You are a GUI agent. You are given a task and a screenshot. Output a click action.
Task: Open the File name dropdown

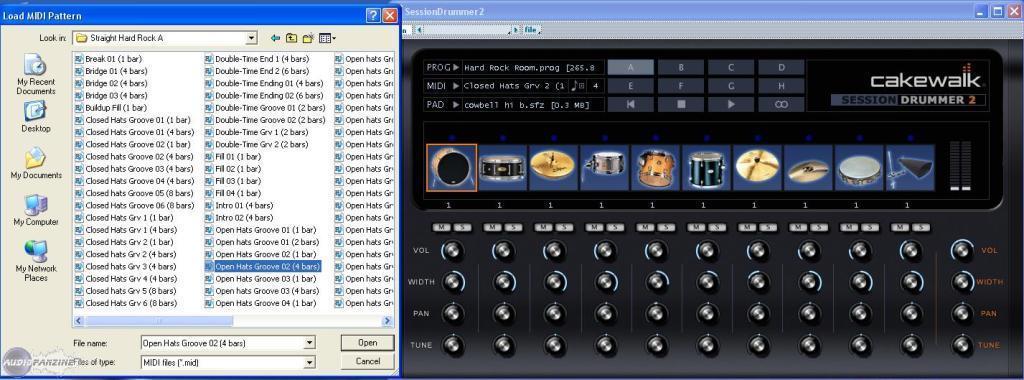click(x=310, y=343)
